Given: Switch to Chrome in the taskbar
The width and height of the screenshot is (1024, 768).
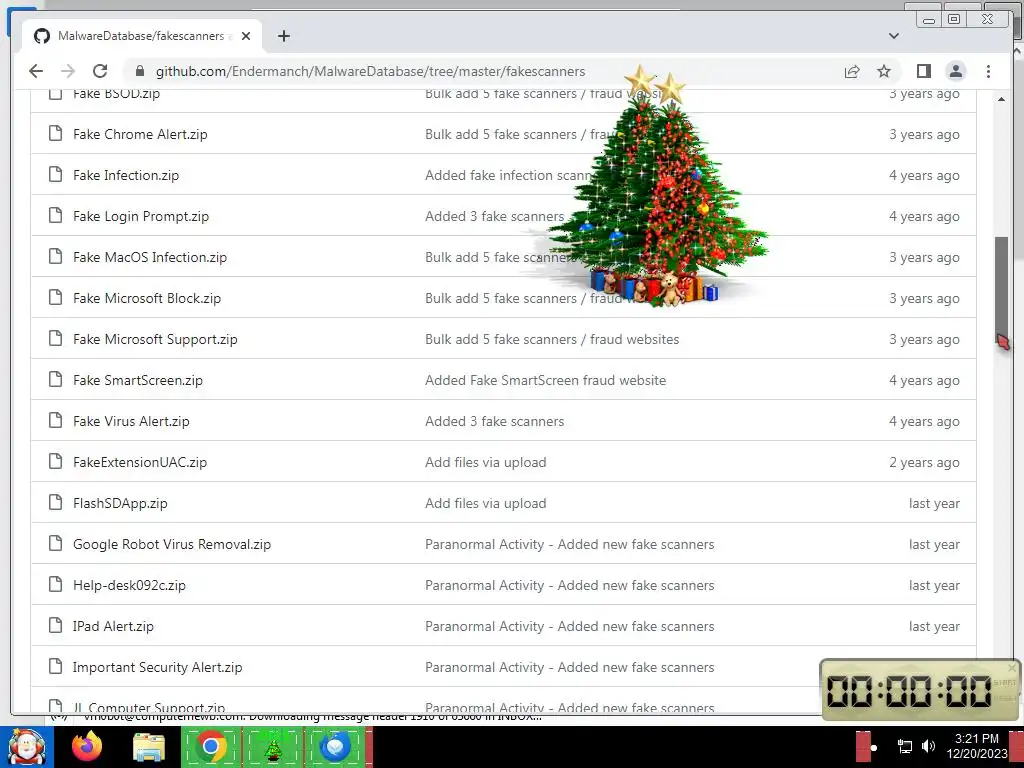Looking at the screenshot, I should coord(211,746).
